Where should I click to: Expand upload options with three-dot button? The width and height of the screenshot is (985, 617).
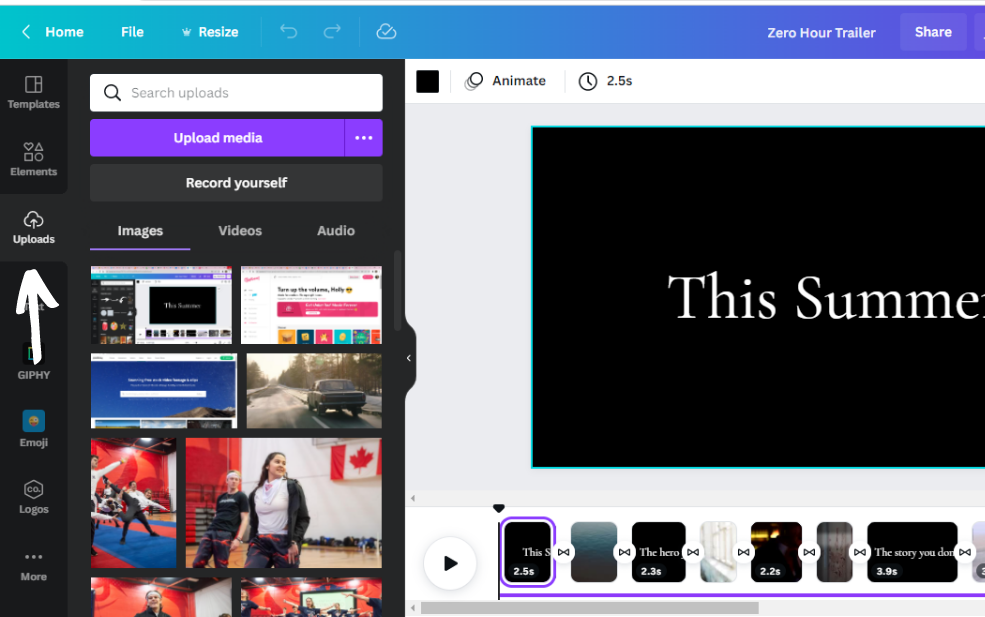(364, 138)
